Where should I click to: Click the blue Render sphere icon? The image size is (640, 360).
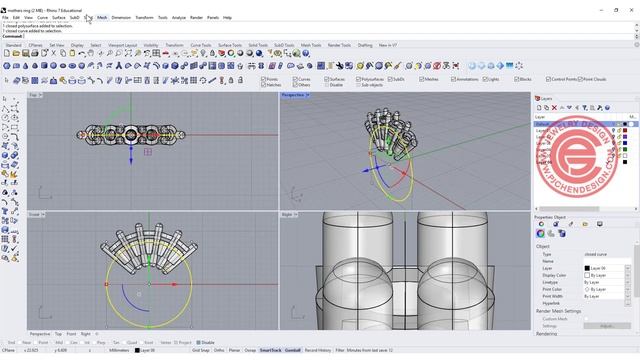(259, 53)
